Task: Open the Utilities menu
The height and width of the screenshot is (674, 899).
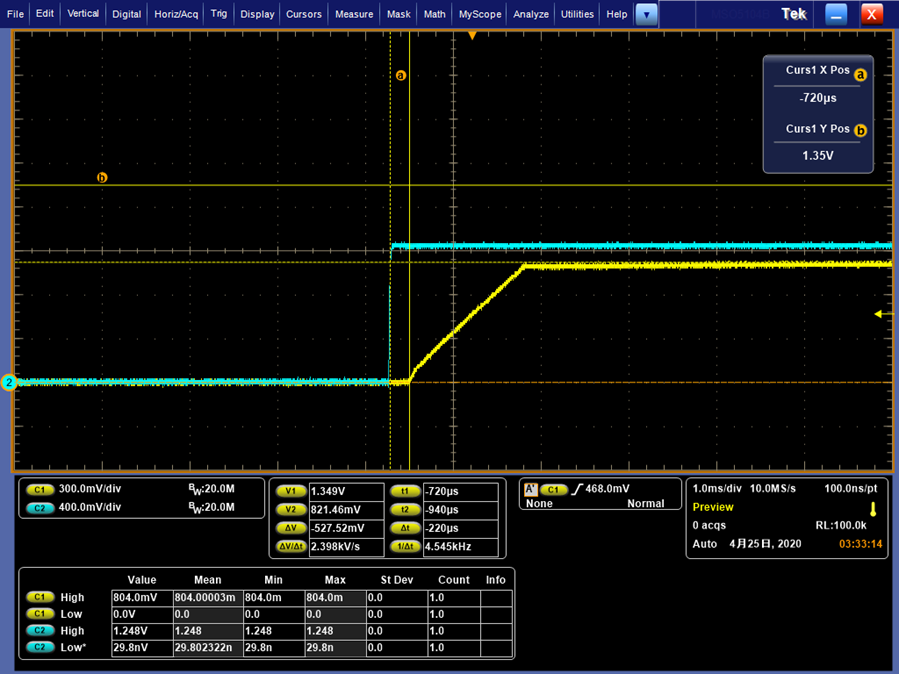Action: coord(577,14)
